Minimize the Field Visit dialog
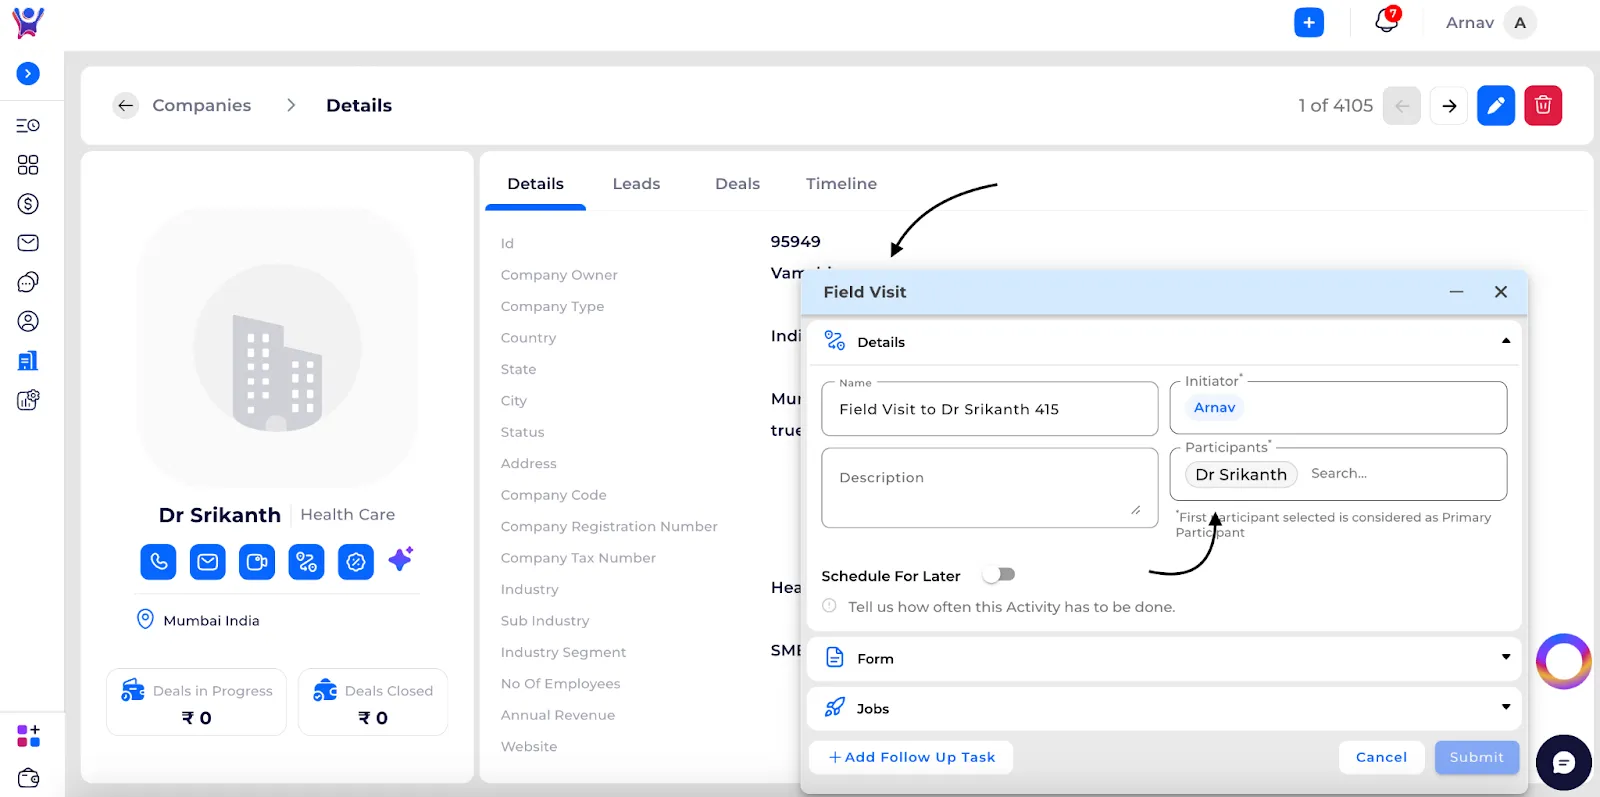The height and width of the screenshot is (797, 1600). coord(1456,291)
